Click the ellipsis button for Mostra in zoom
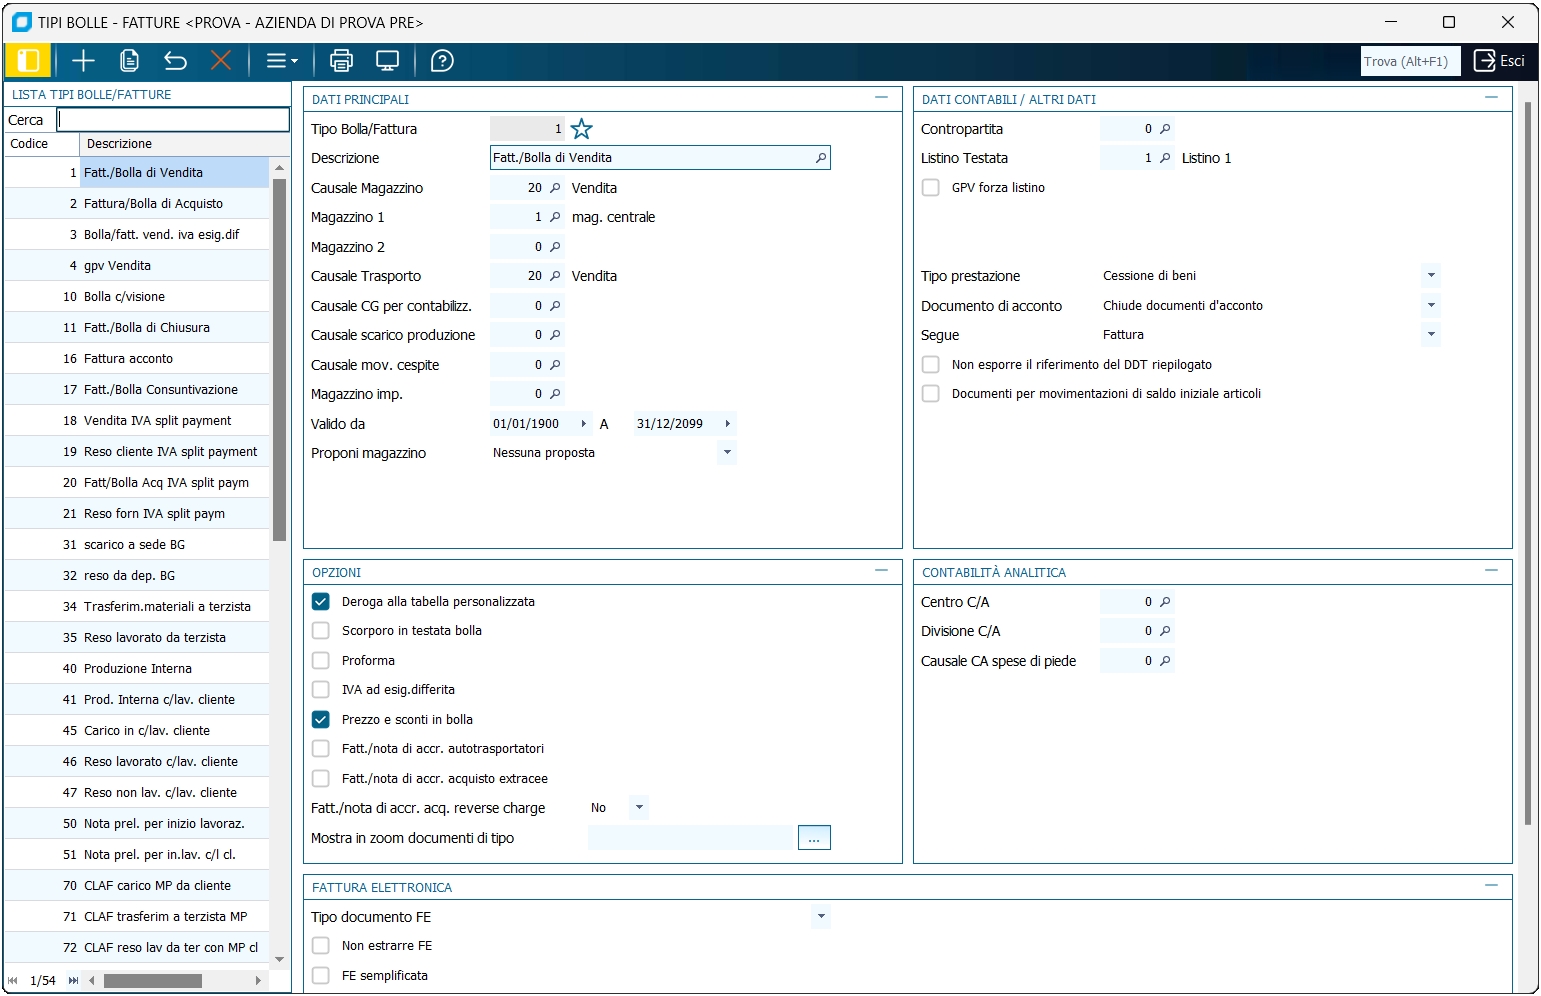Viewport: 1541px width, 996px height. tap(814, 838)
